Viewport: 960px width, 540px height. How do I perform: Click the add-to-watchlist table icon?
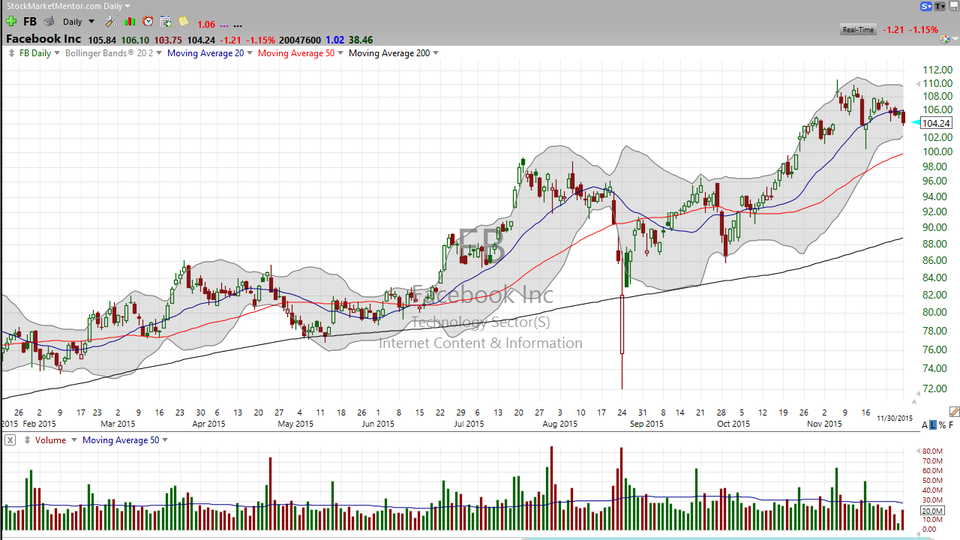pos(166,21)
